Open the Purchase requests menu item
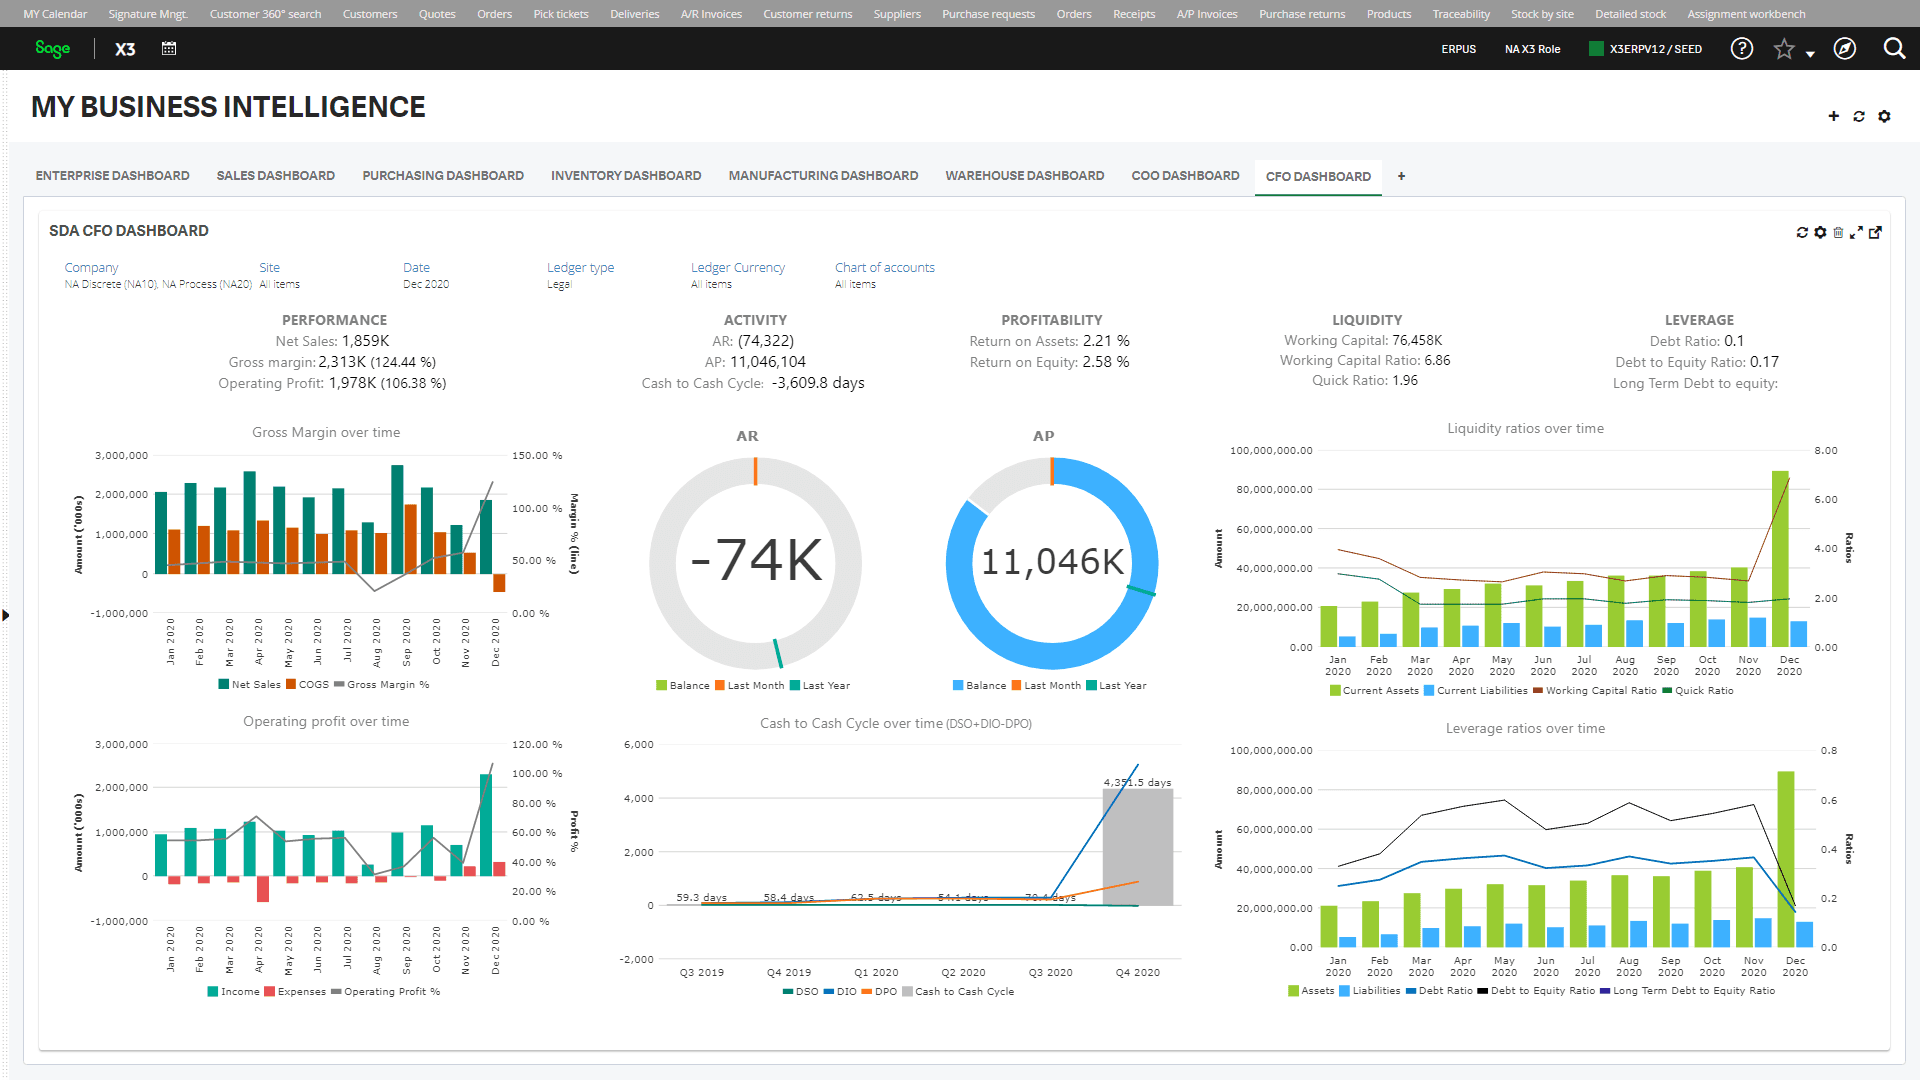1920x1080 pixels. [x=988, y=14]
